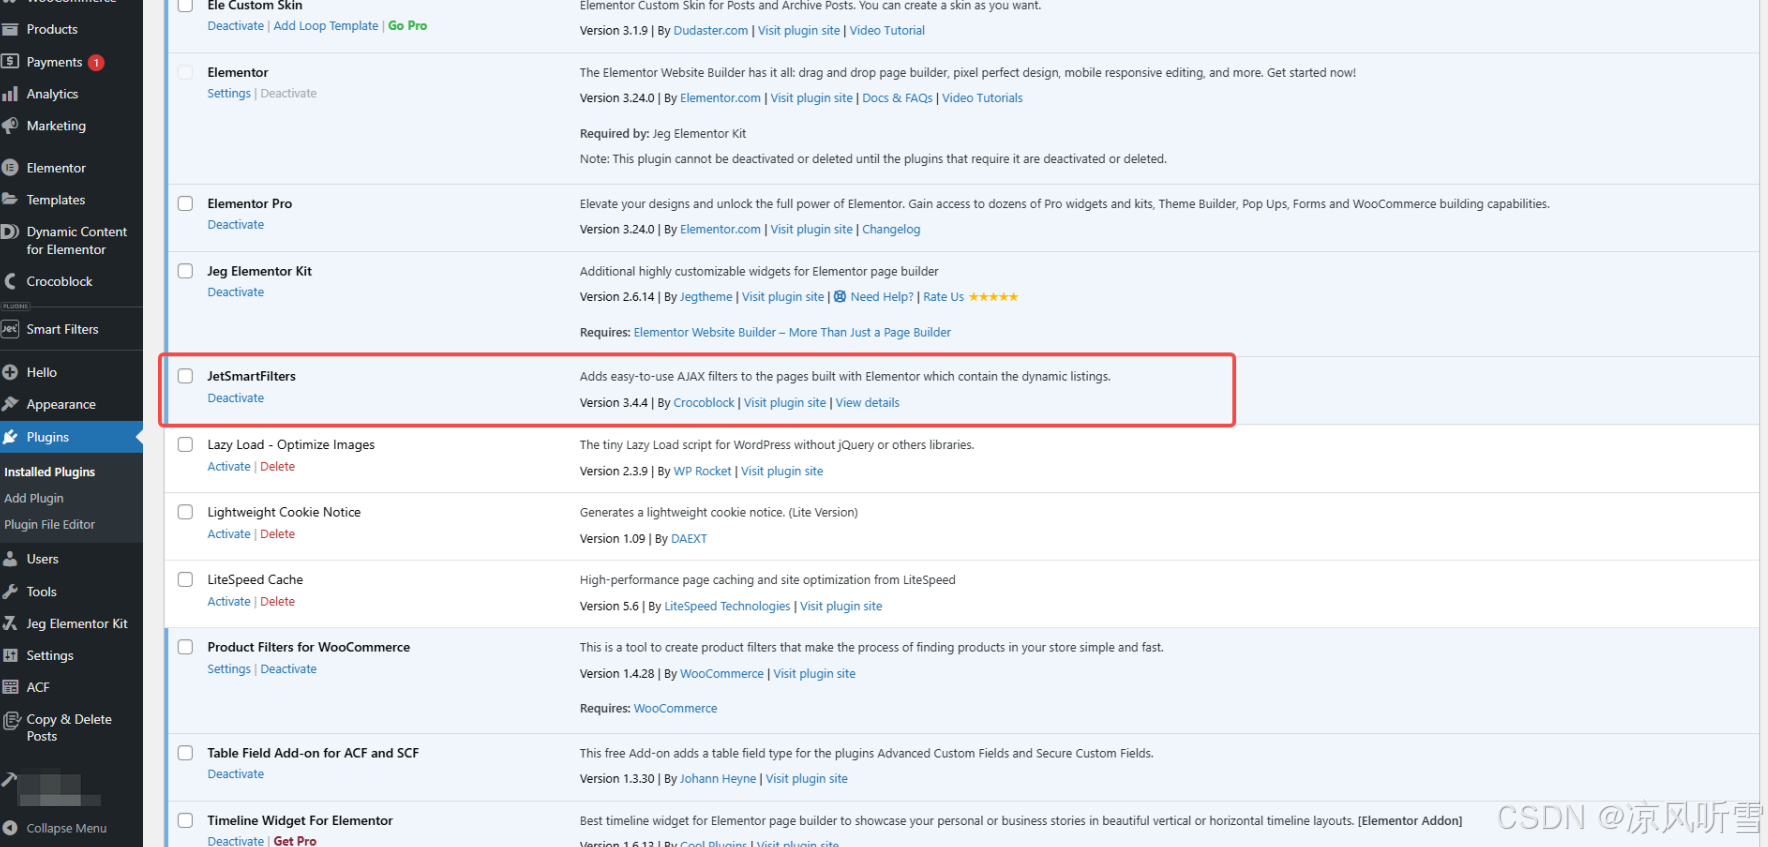The height and width of the screenshot is (847, 1768).
Task: Select the Table Field Add-on checkbox
Action: [x=185, y=753]
